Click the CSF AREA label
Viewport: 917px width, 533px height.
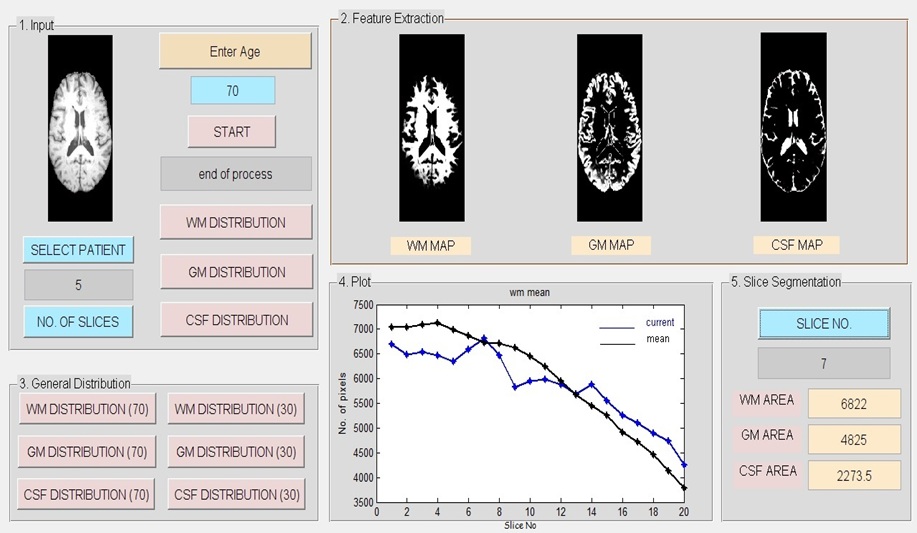click(767, 471)
